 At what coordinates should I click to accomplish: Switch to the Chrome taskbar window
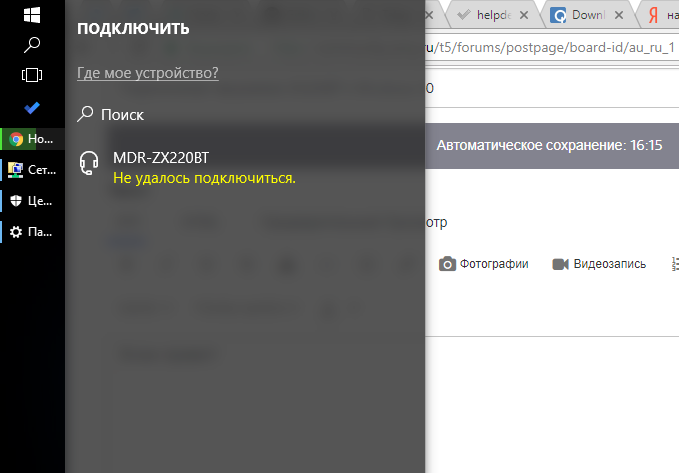(32, 139)
